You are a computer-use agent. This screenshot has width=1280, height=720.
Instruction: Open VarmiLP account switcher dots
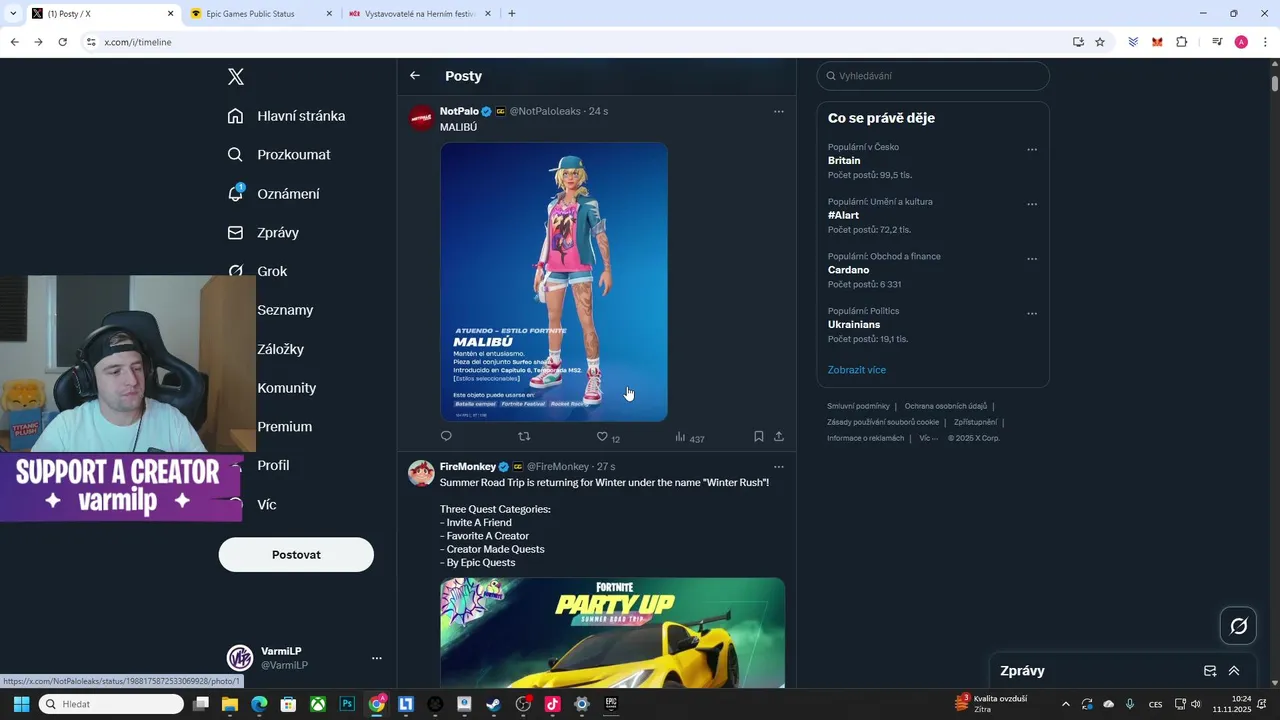(377, 658)
